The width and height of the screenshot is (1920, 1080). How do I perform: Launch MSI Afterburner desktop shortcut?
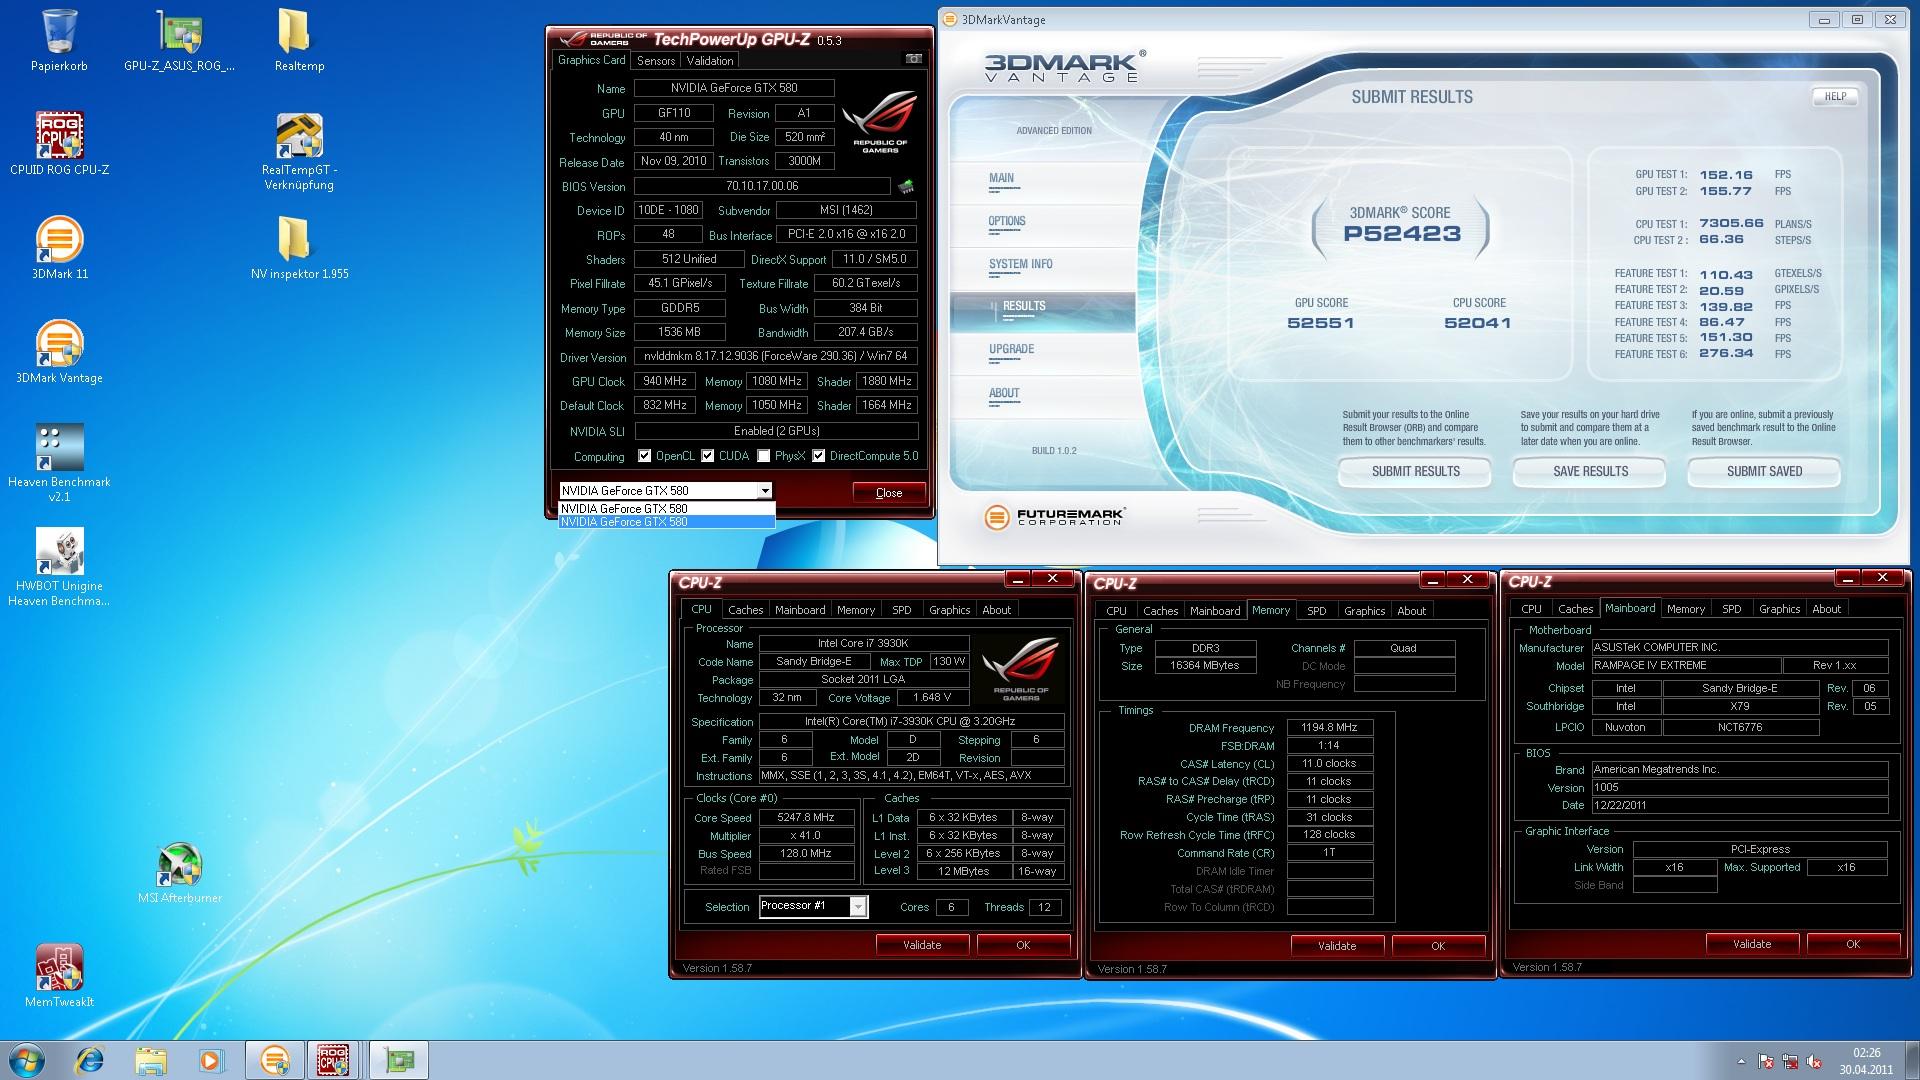[x=180, y=873]
